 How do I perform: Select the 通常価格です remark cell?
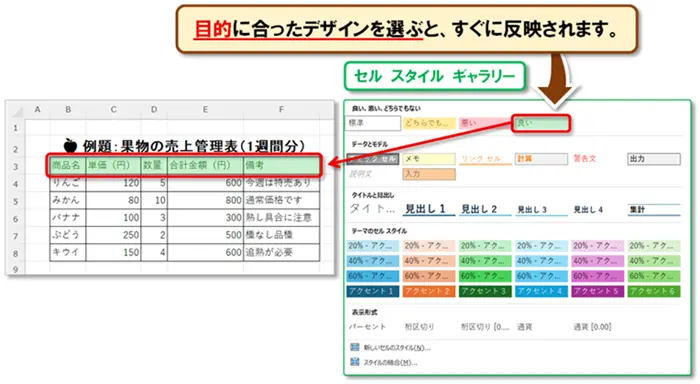[282, 200]
